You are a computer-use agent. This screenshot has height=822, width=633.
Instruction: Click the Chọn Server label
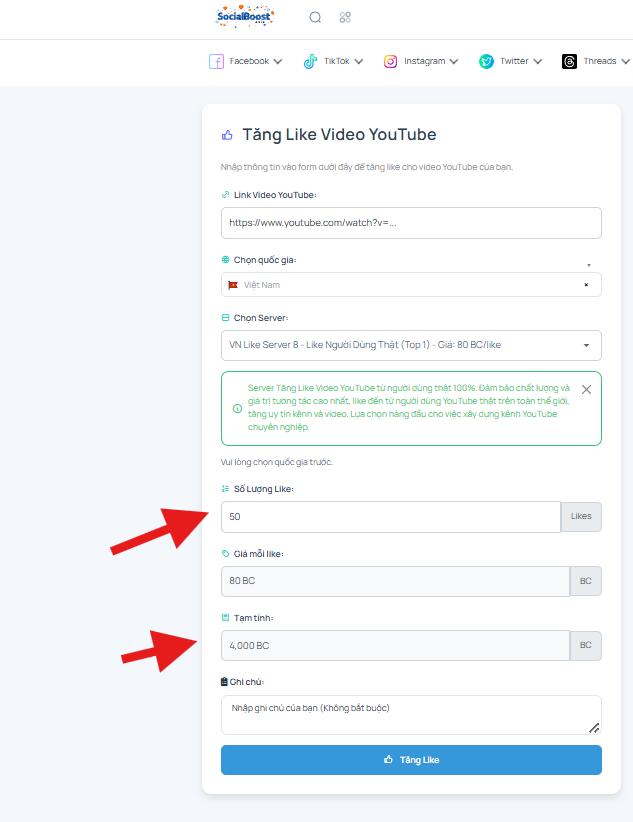261,318
